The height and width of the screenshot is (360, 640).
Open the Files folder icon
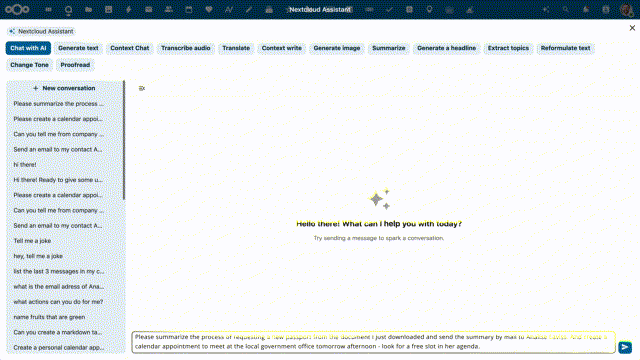(x=88, y=9)
